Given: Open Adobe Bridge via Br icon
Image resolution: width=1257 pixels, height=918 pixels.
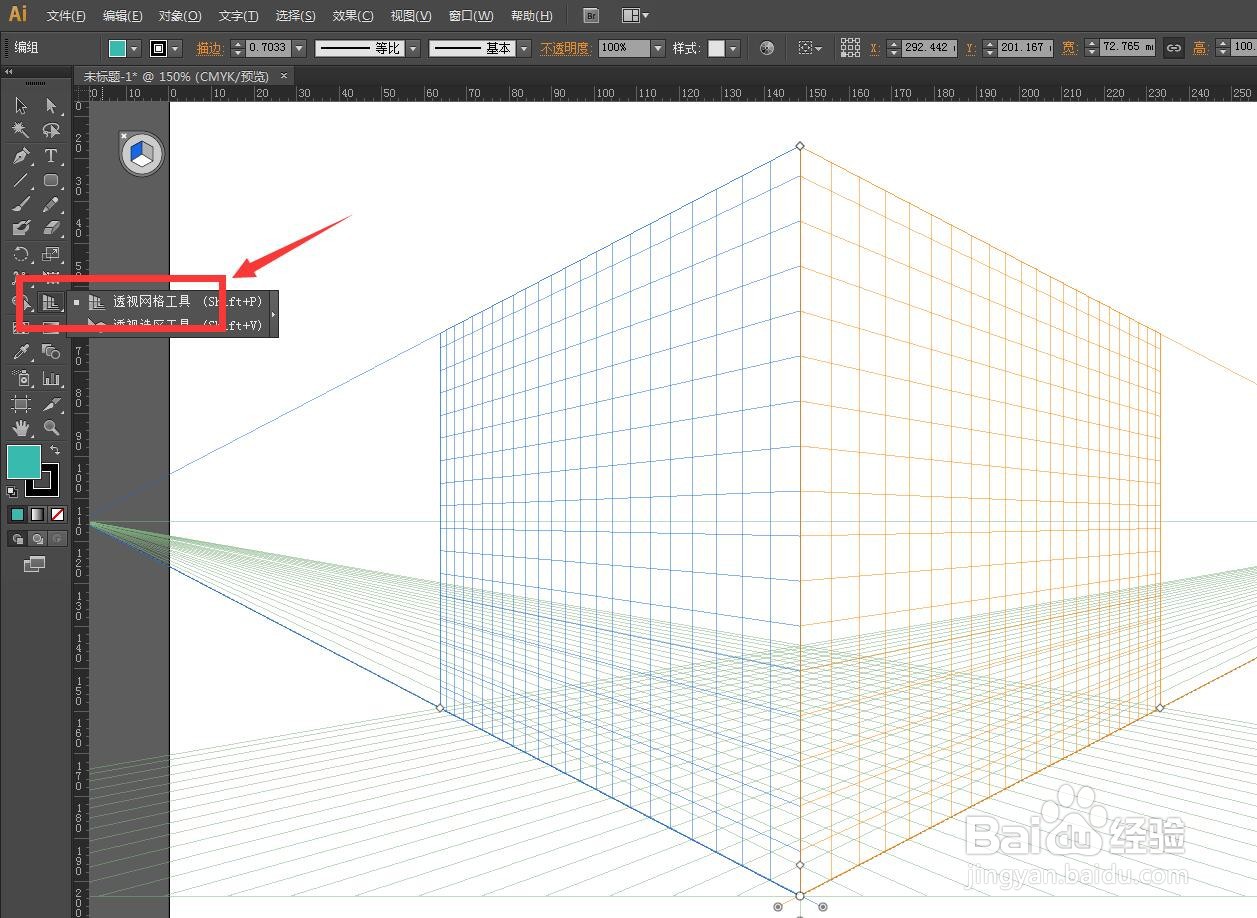Looking at the screenshot, I should (591, 16).
